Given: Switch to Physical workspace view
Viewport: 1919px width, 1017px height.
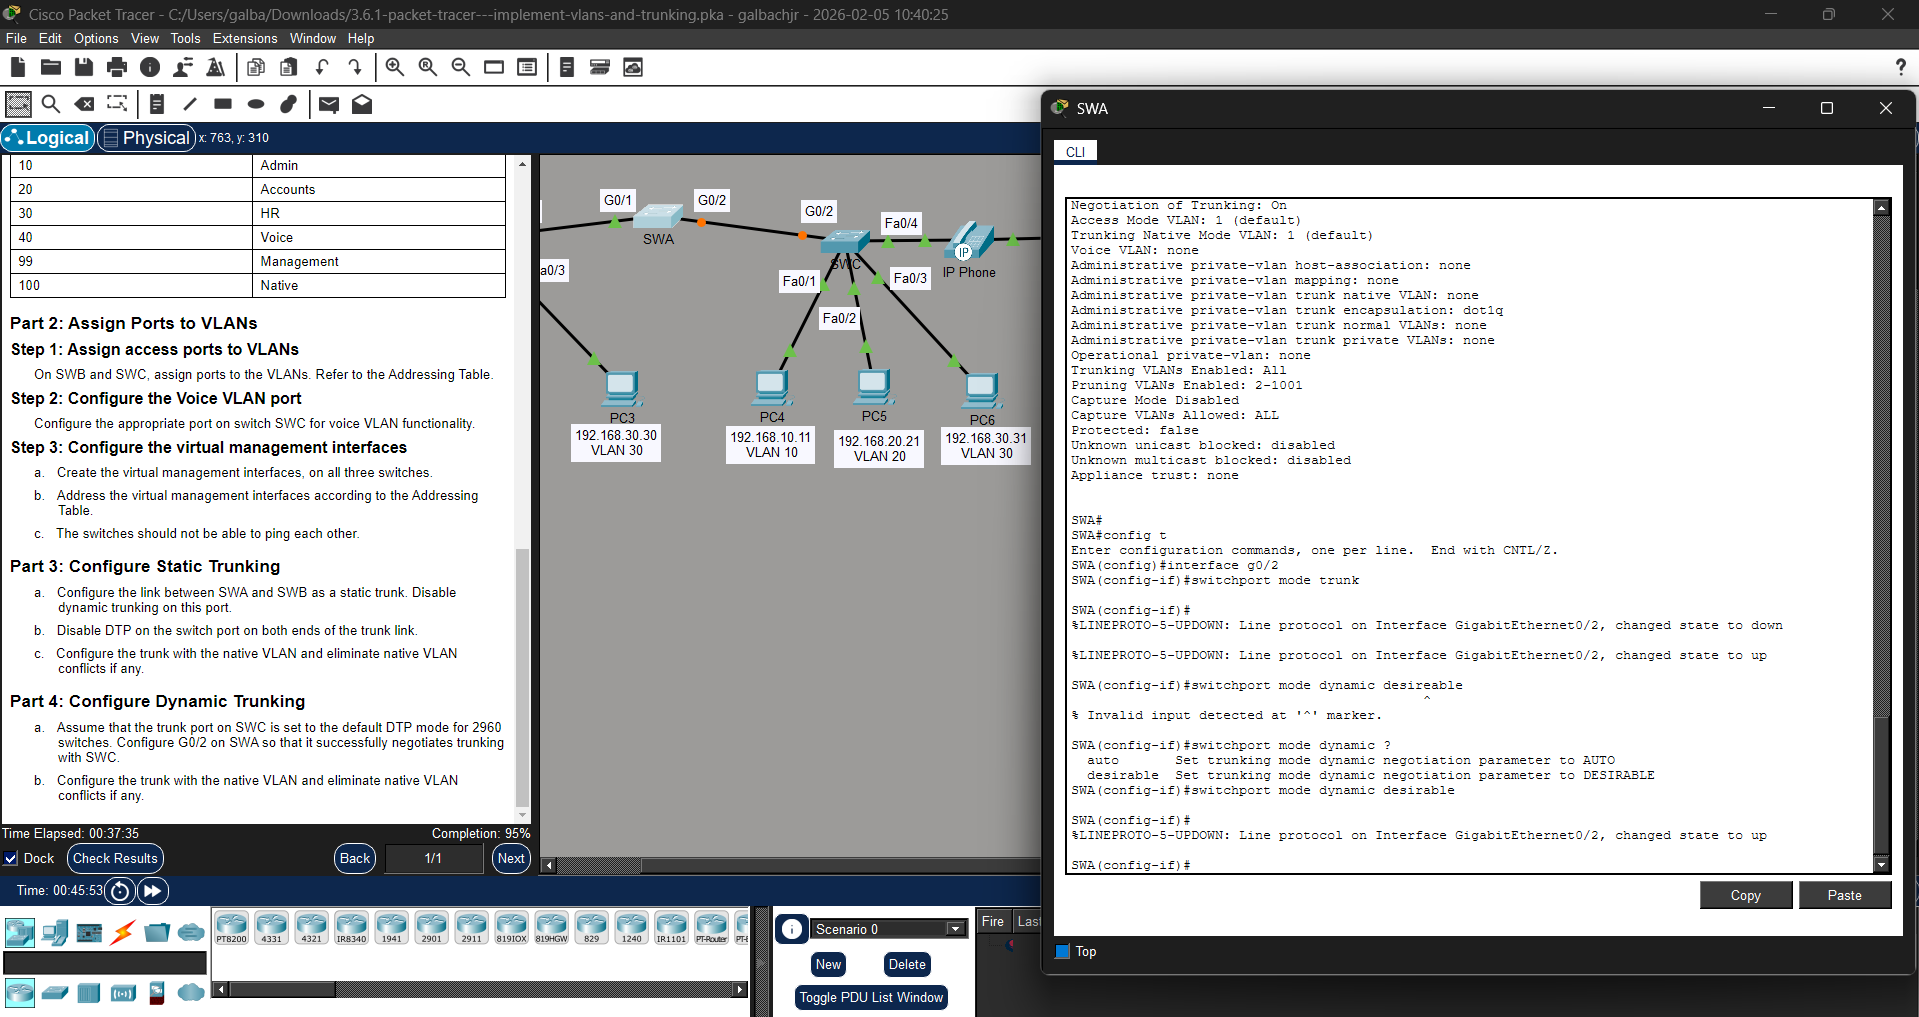Looking at the screenshot, I should point(146,138).
